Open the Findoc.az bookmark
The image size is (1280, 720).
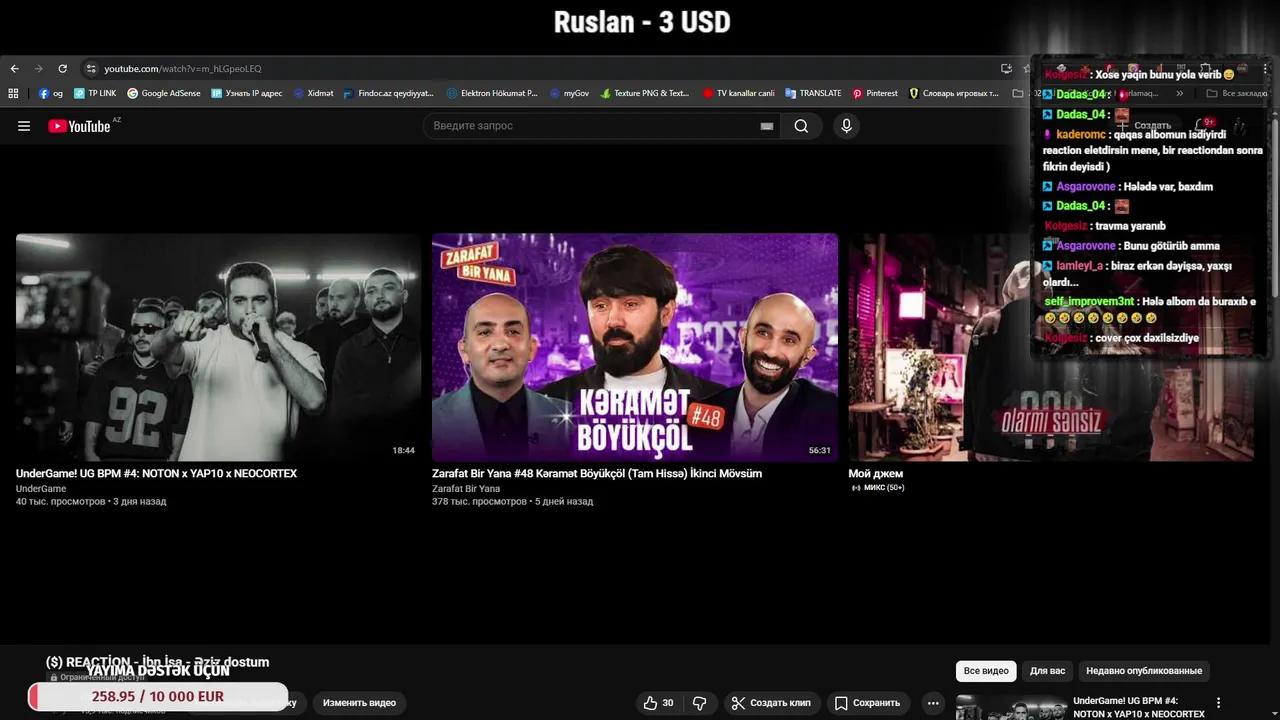coord(389,93)
